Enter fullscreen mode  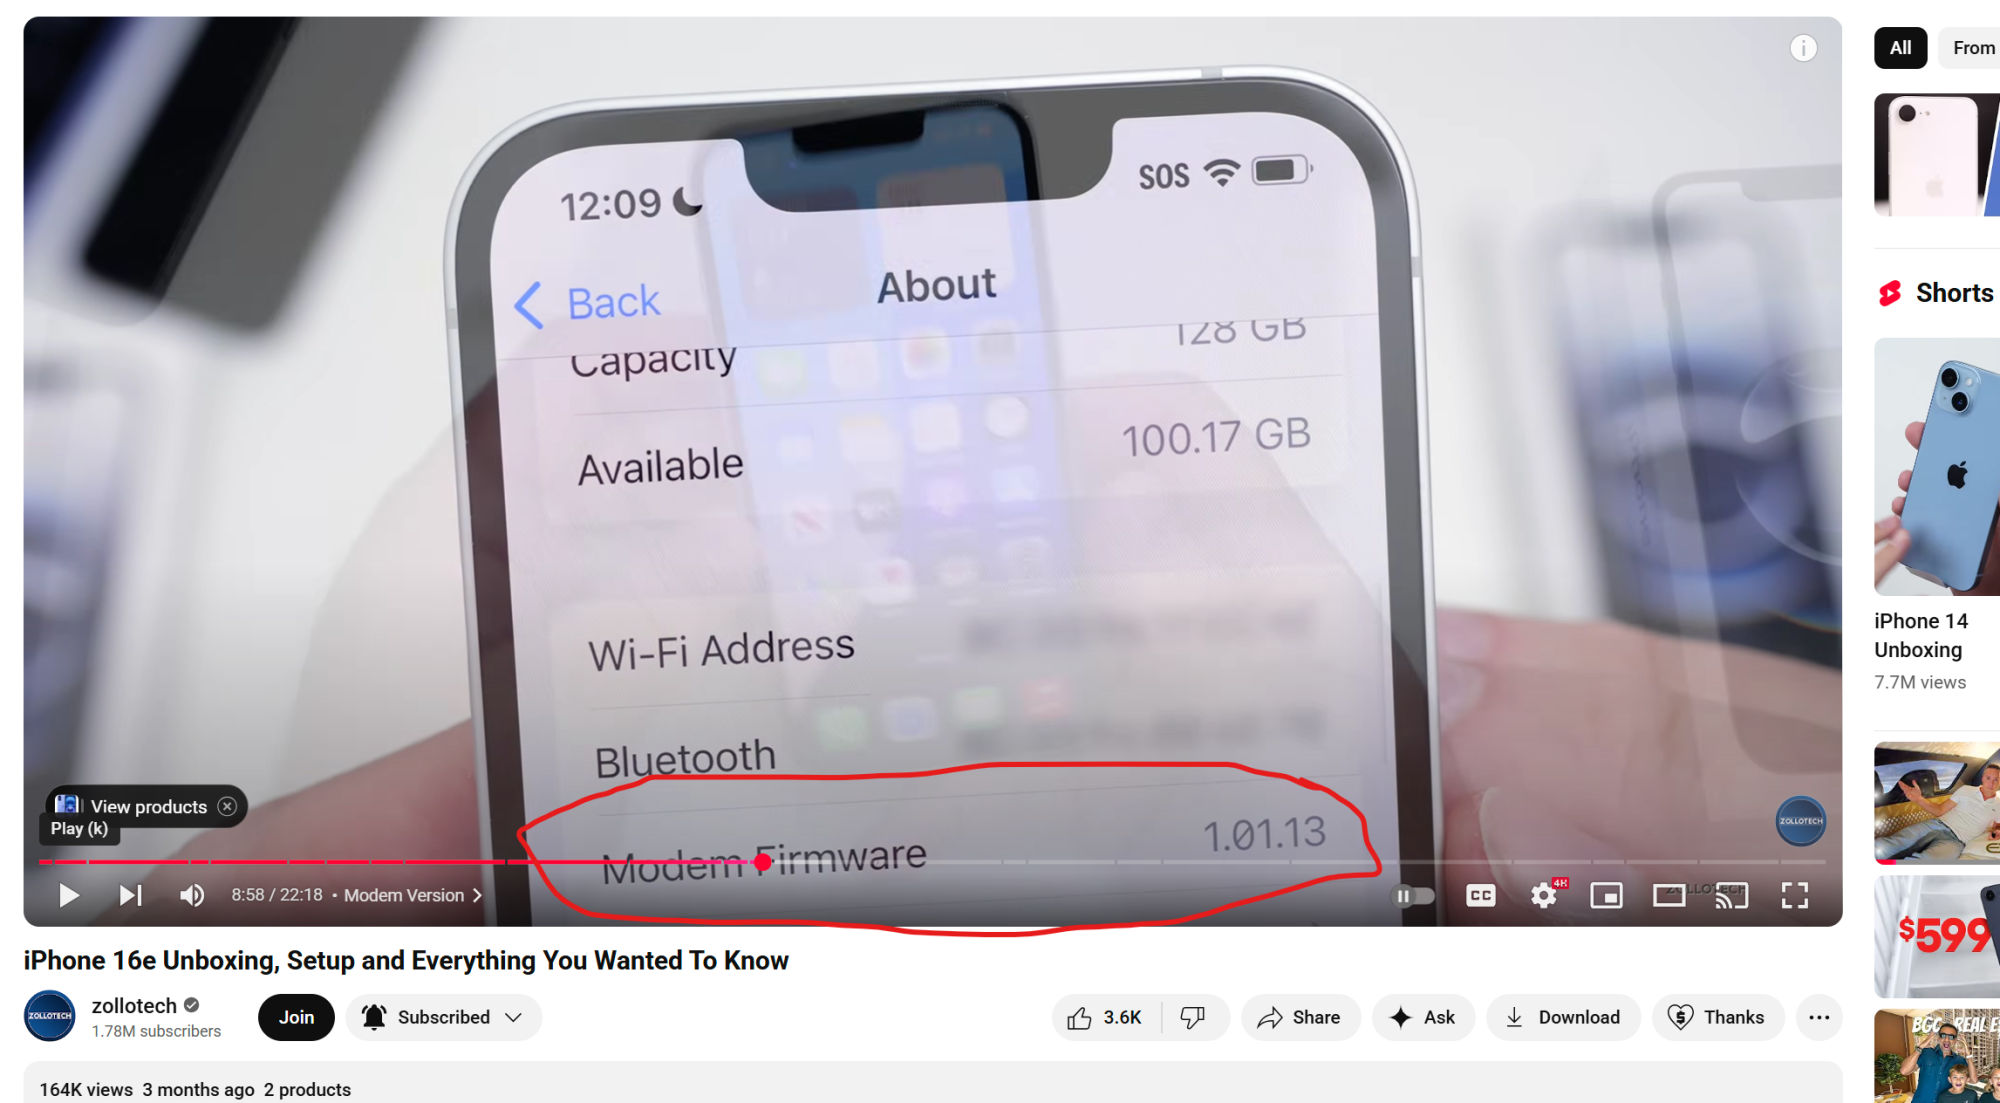1794,895
